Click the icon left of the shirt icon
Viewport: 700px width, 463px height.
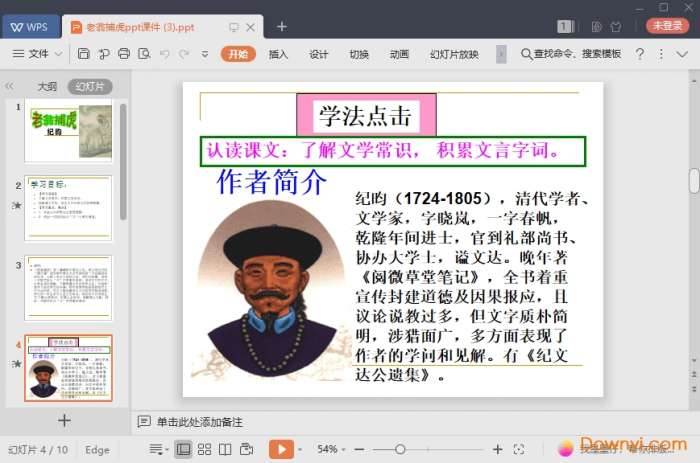point(596,27)
